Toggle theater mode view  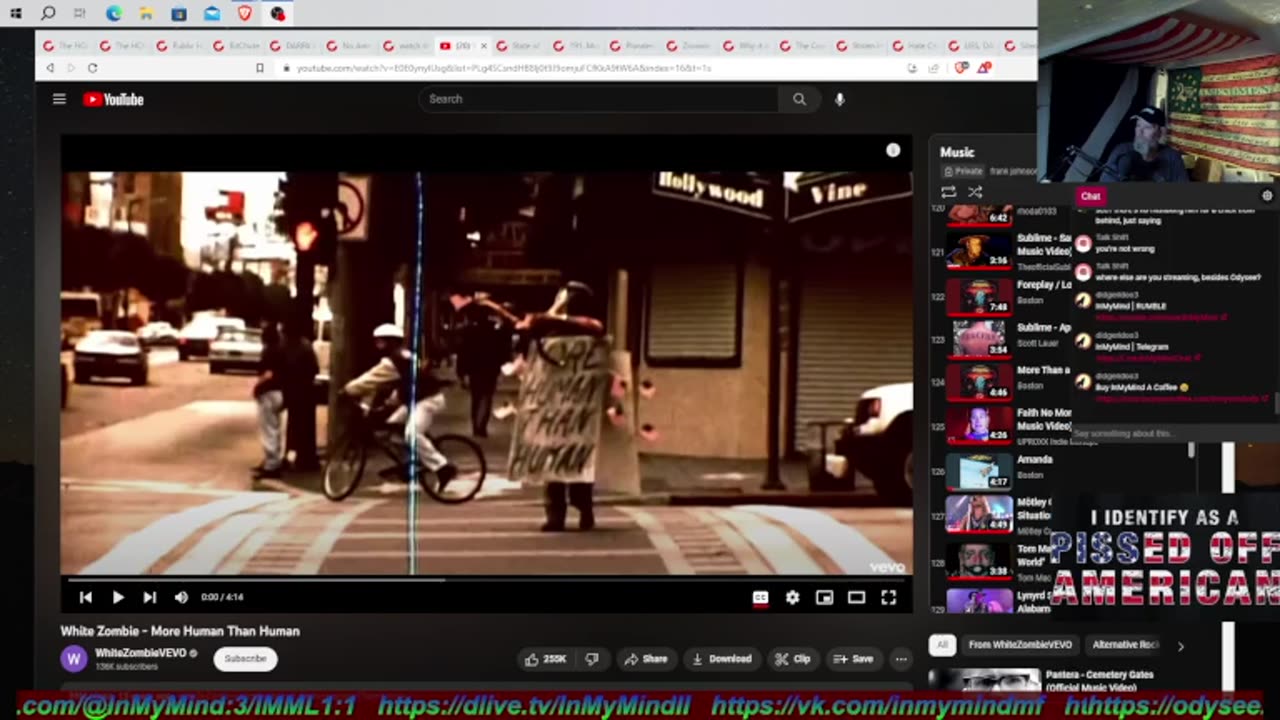pyautogui.click(x=856, y=597)
